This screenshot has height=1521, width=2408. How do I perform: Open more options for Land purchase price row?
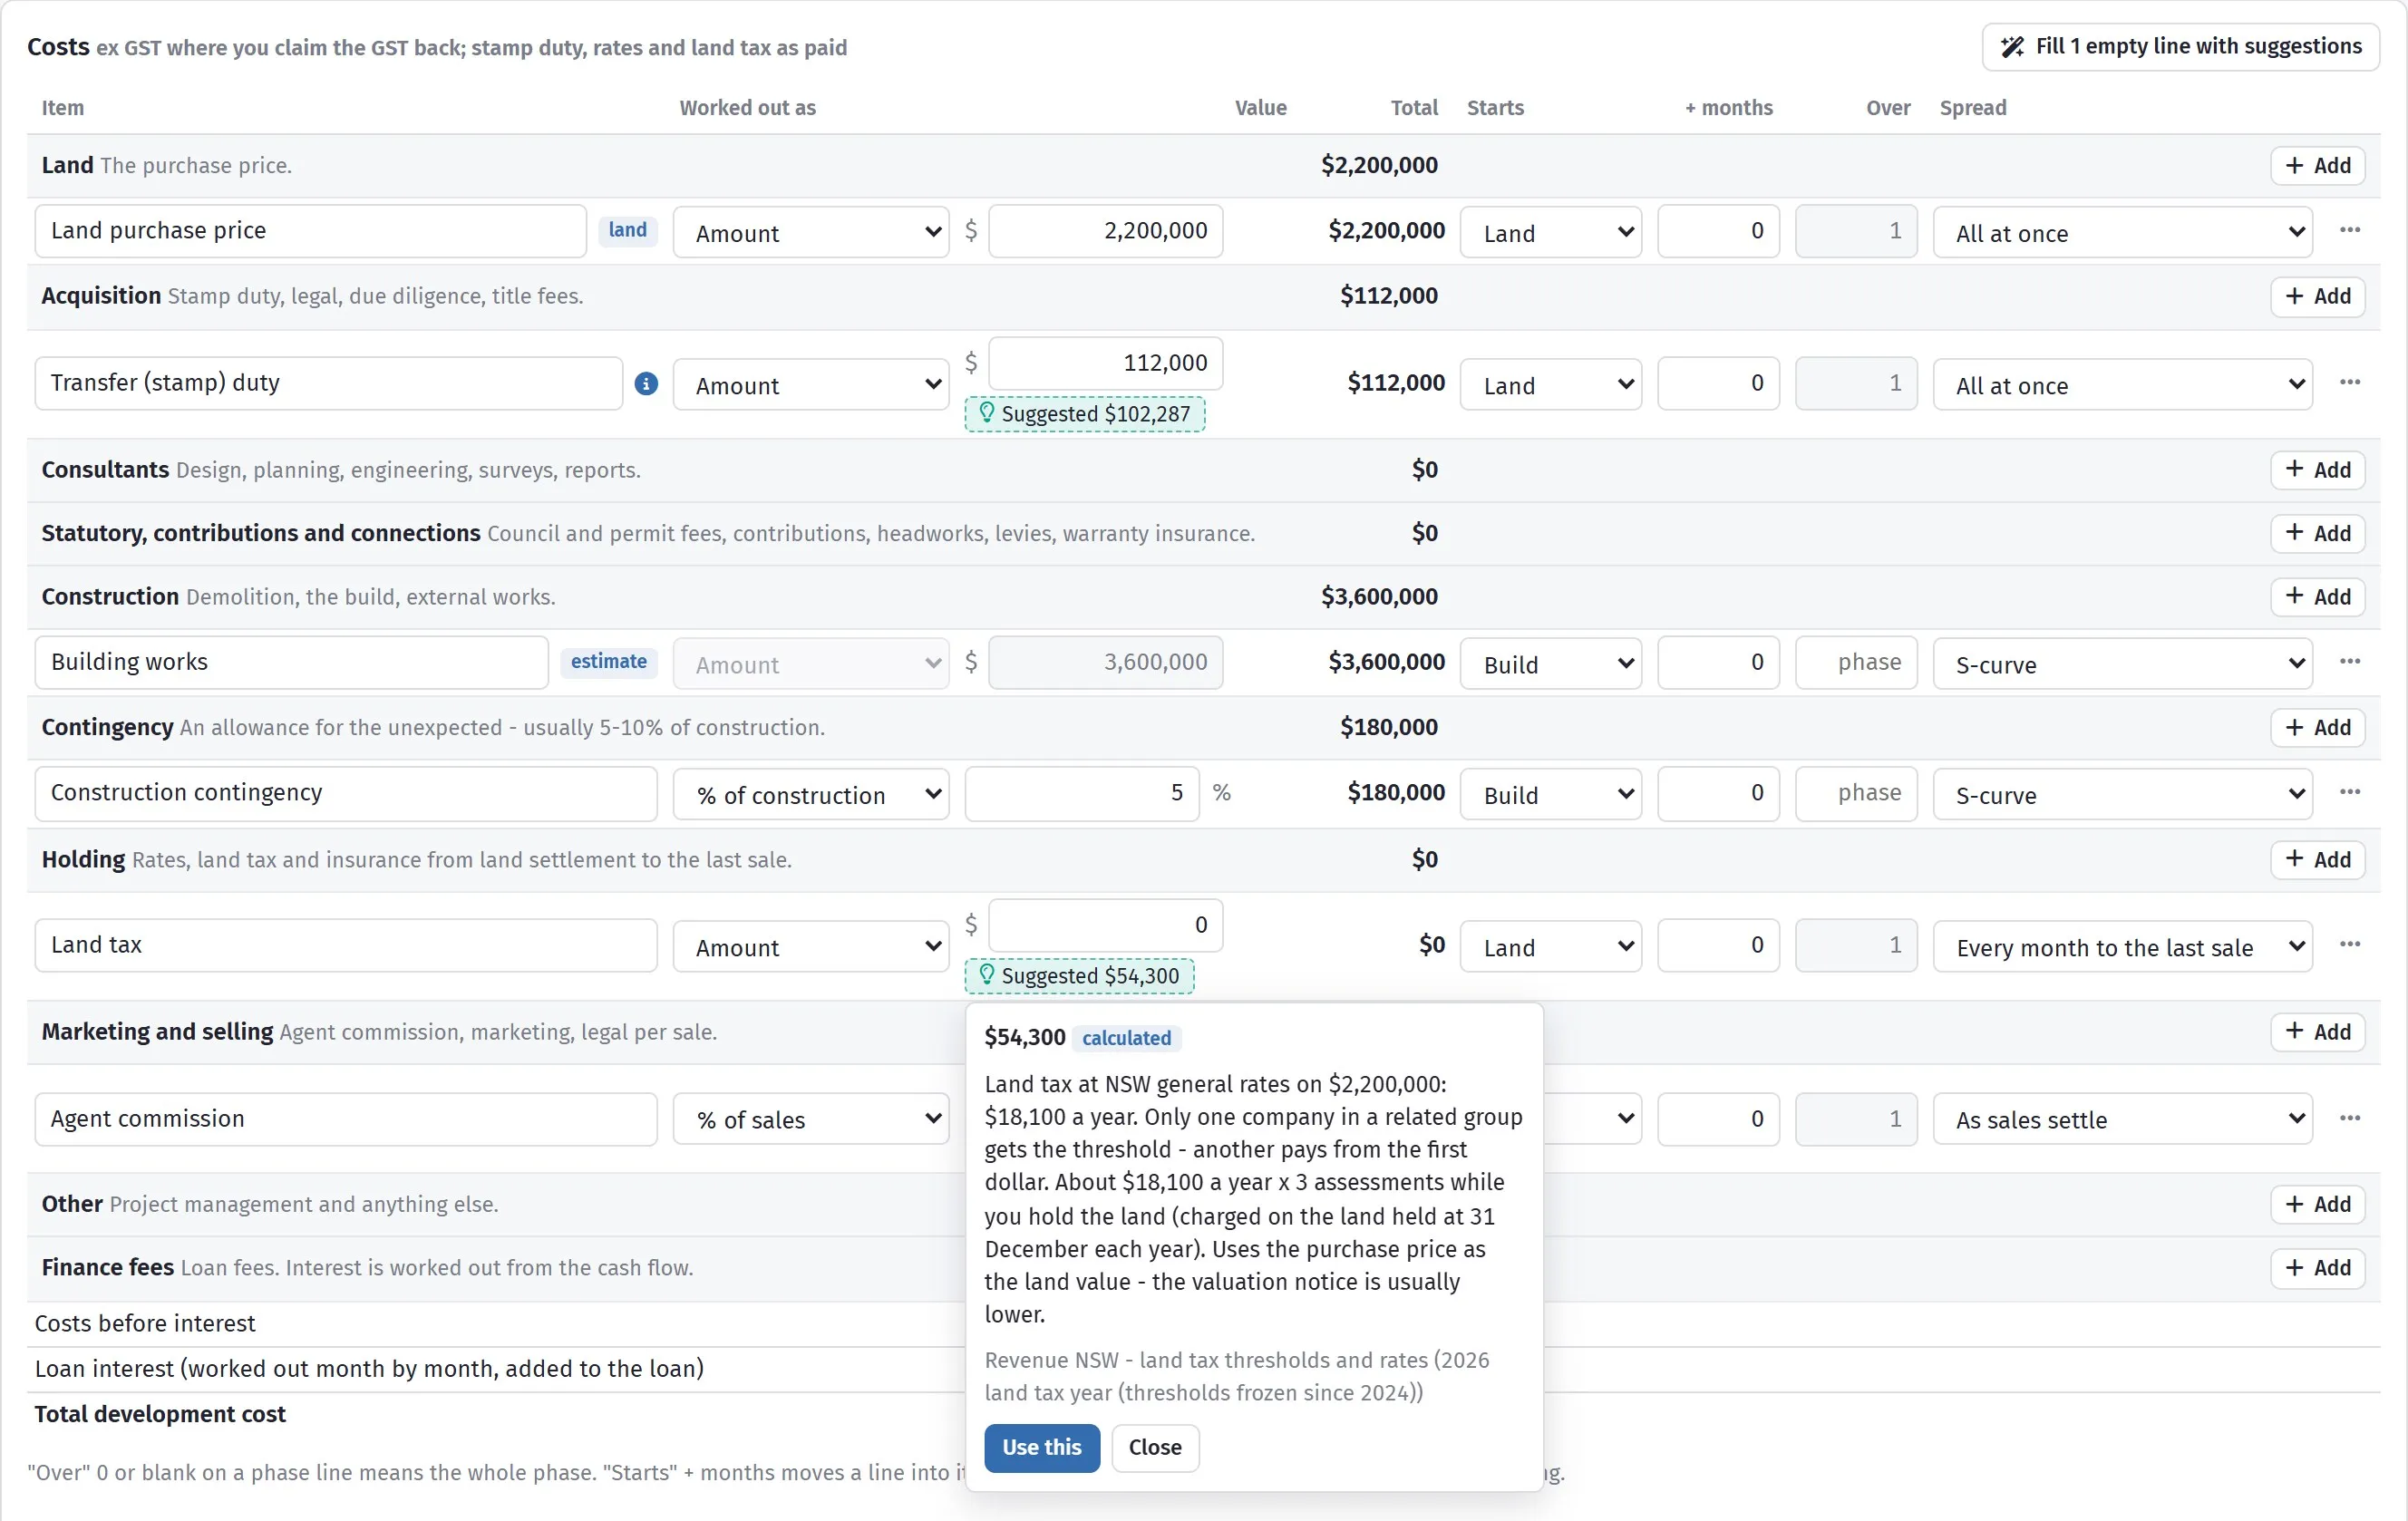coord(2350,230)
